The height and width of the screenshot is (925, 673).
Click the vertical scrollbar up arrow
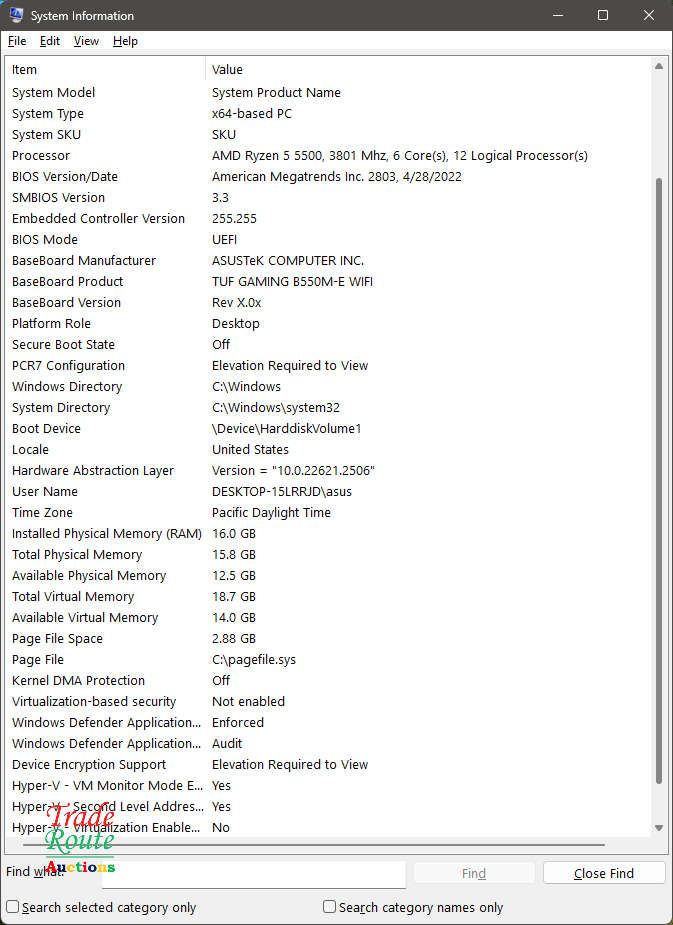point(659,66)
